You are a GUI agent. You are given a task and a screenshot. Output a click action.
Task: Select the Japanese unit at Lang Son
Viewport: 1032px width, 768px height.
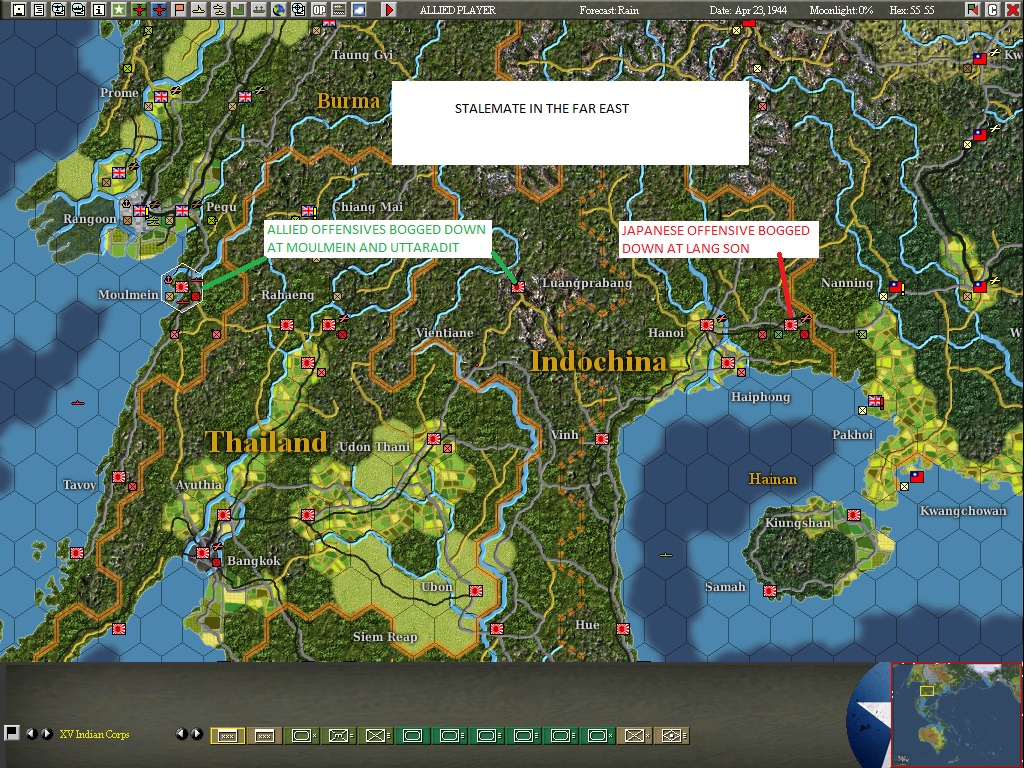790,324
